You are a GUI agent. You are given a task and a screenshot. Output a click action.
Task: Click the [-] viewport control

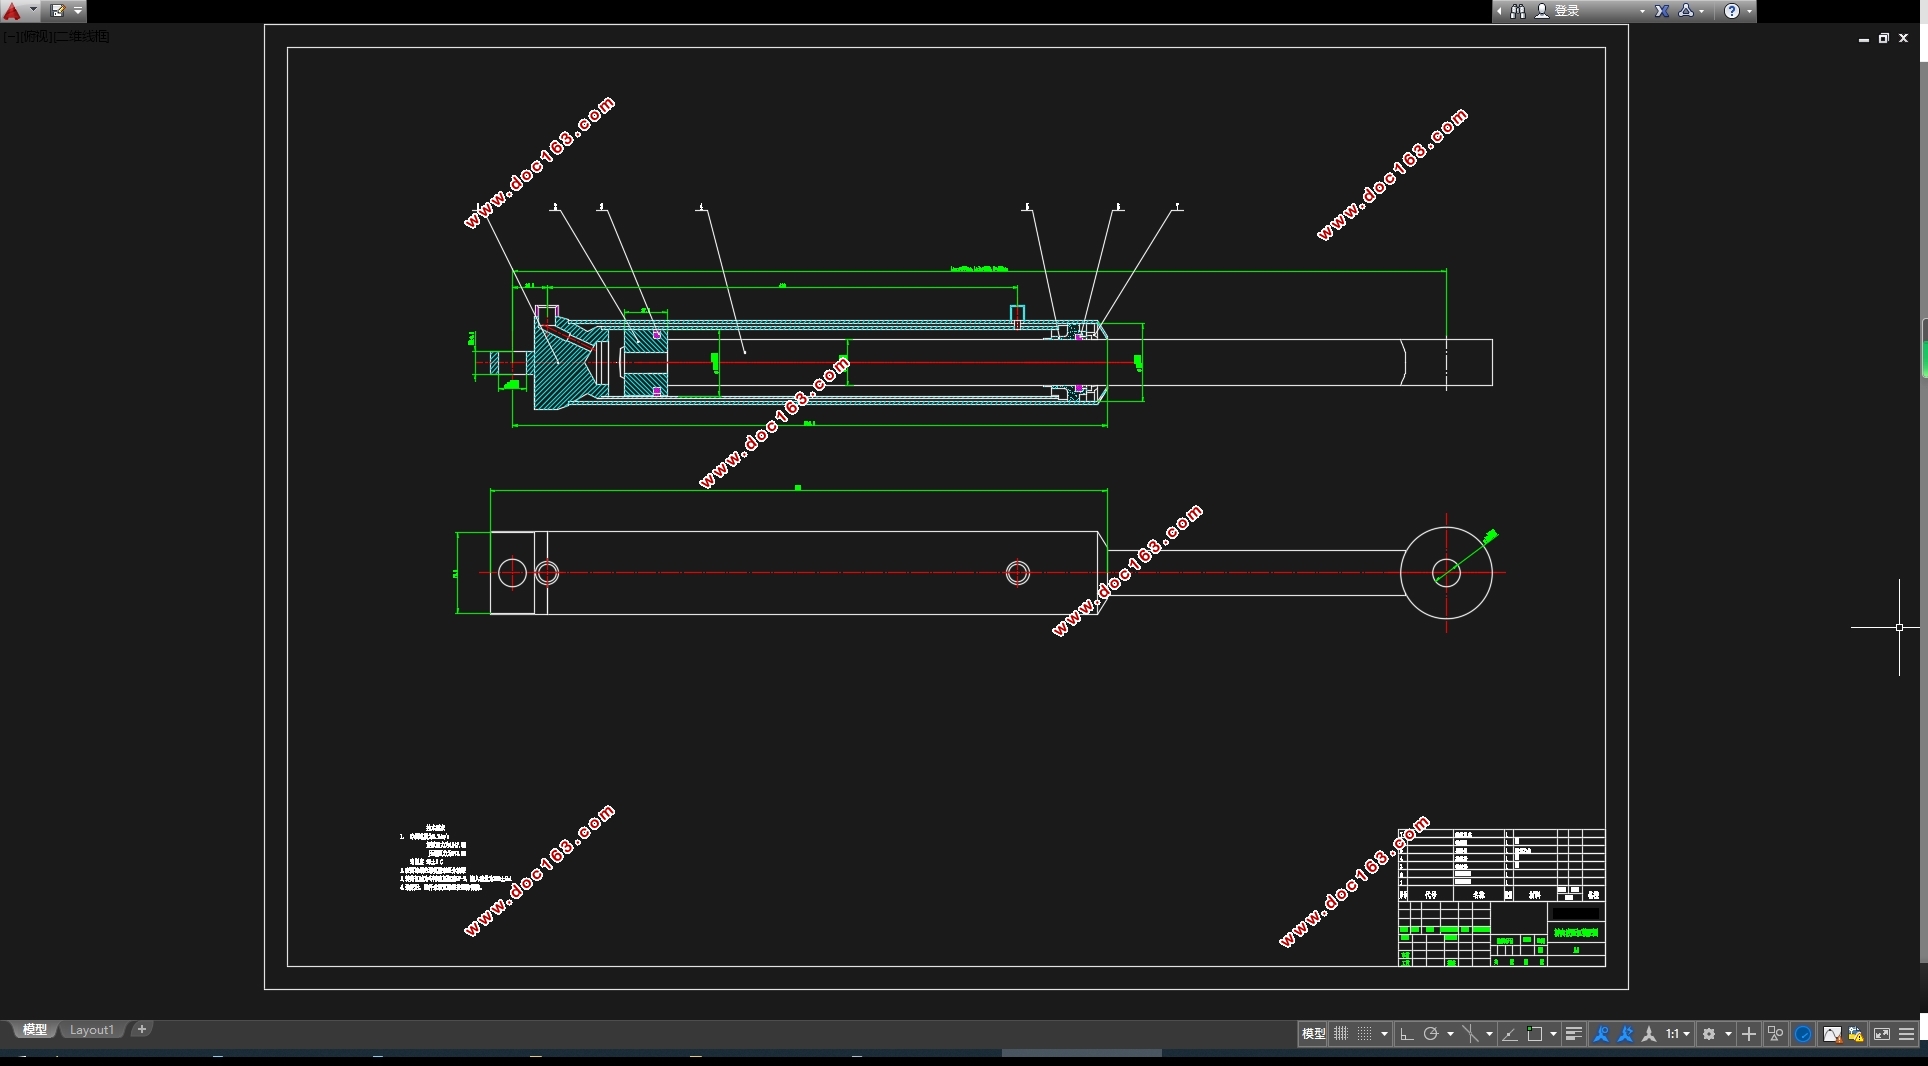[x=9, y=37]
